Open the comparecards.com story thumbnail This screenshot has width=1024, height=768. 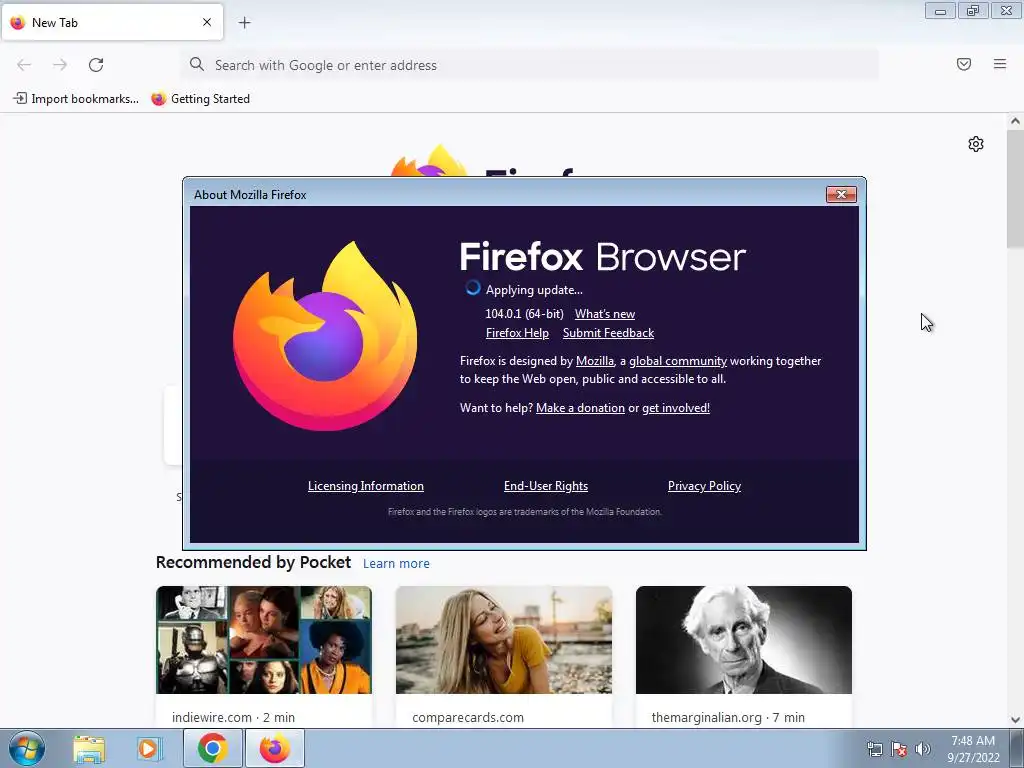(x=504, y=640)
